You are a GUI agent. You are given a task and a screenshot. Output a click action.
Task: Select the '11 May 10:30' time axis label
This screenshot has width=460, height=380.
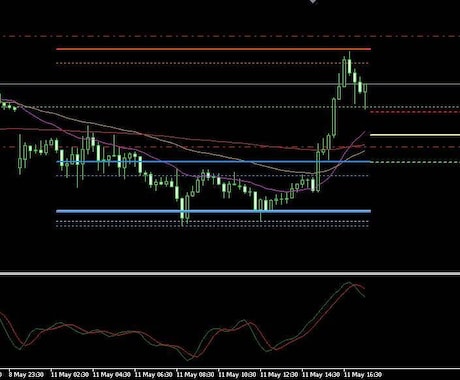tap(237, 375)
